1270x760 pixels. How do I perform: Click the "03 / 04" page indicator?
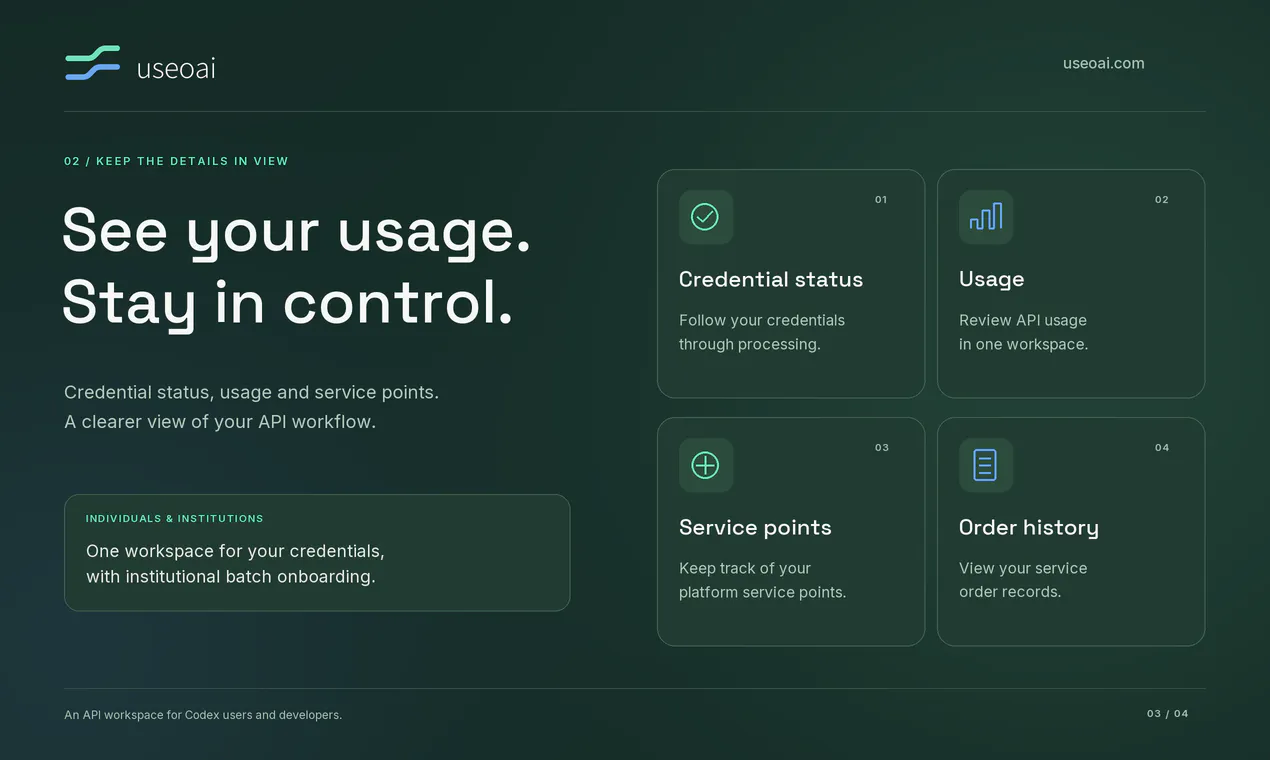point(1168,714)
